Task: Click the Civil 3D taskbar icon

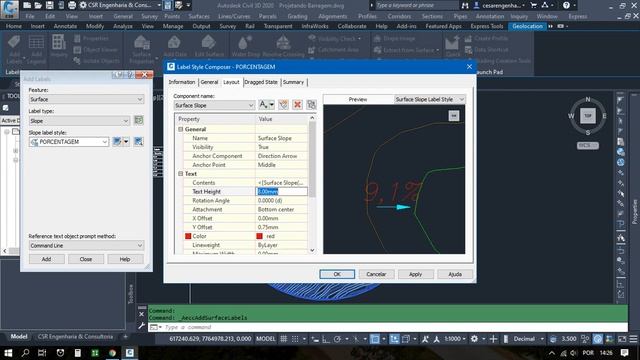Action: (x=130, y=353)
